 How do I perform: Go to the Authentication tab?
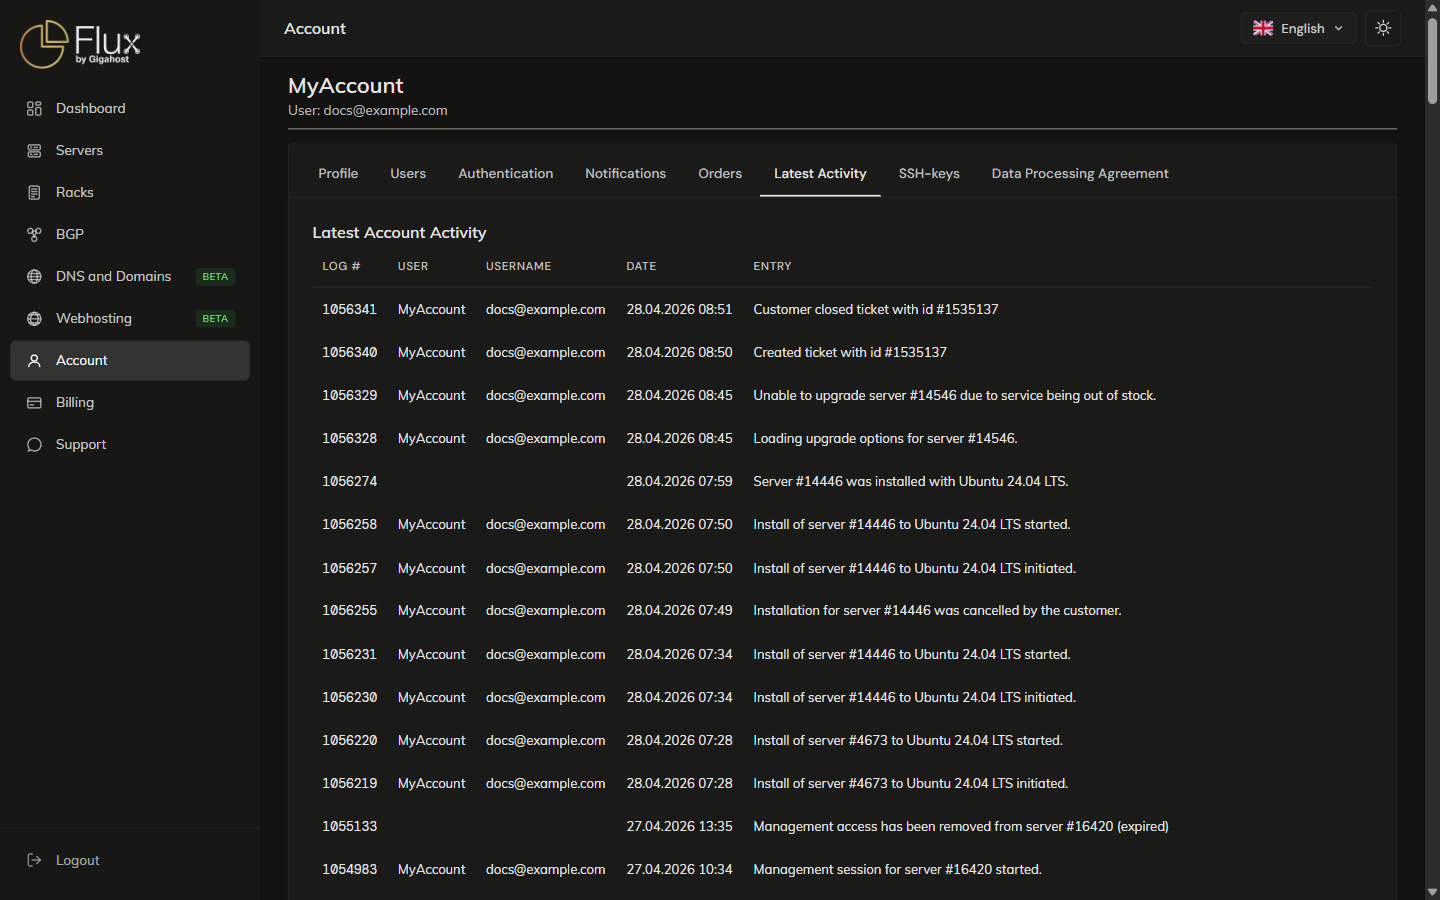click(505, 173)
